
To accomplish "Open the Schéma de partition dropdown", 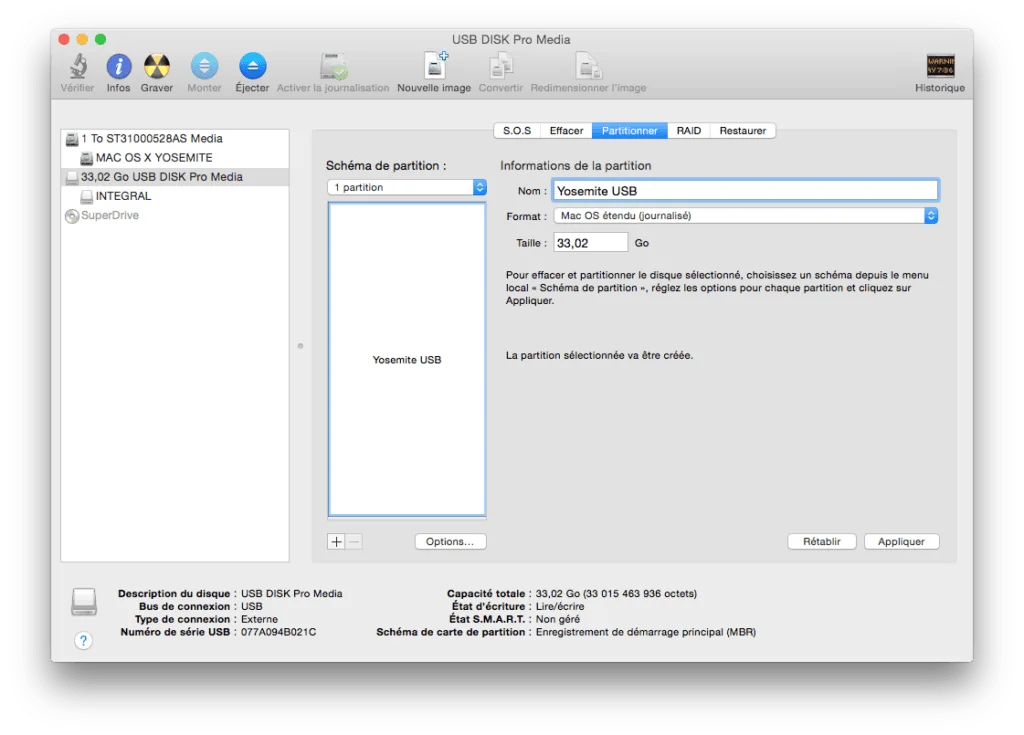I will point(405,186).
